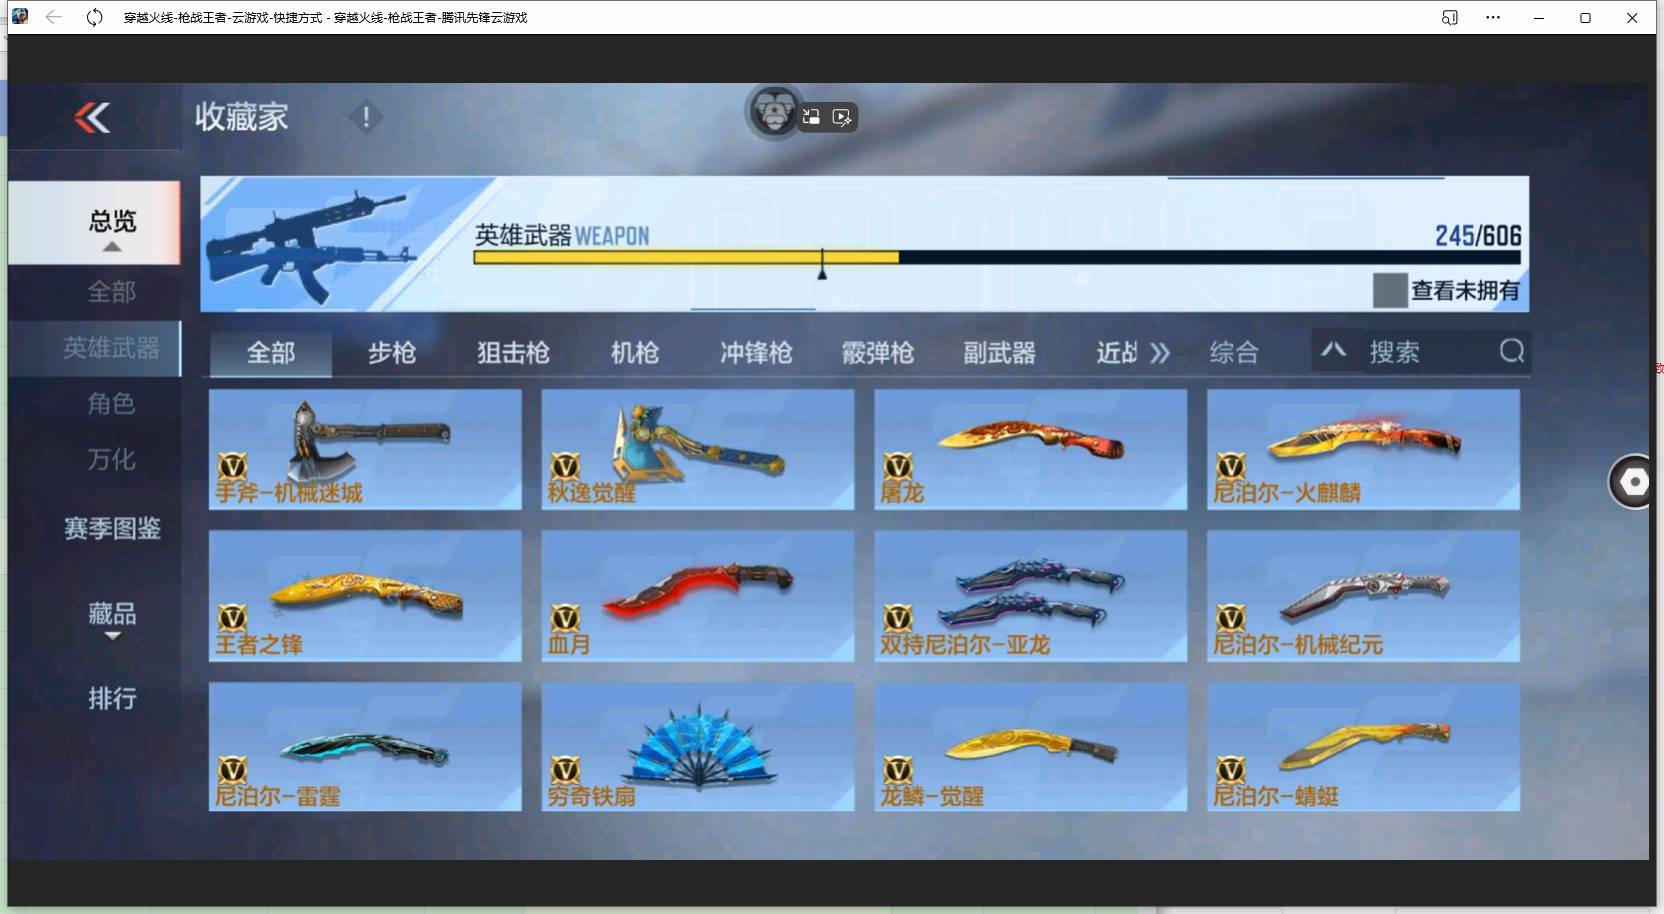Open the 屠龙 weapon card

[x=1031, y=449]
